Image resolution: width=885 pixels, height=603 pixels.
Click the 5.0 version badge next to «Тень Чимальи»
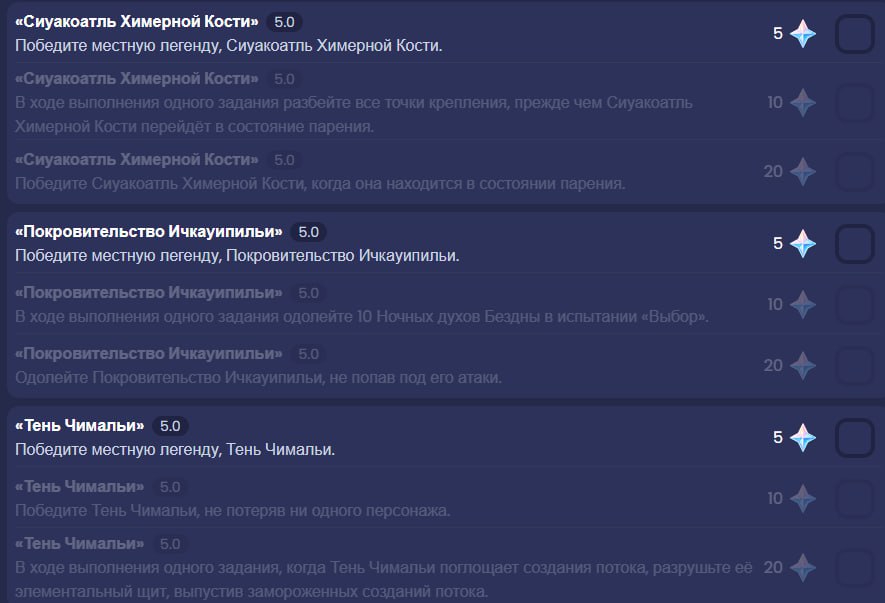pyautogui.click(x=170, y=426)
